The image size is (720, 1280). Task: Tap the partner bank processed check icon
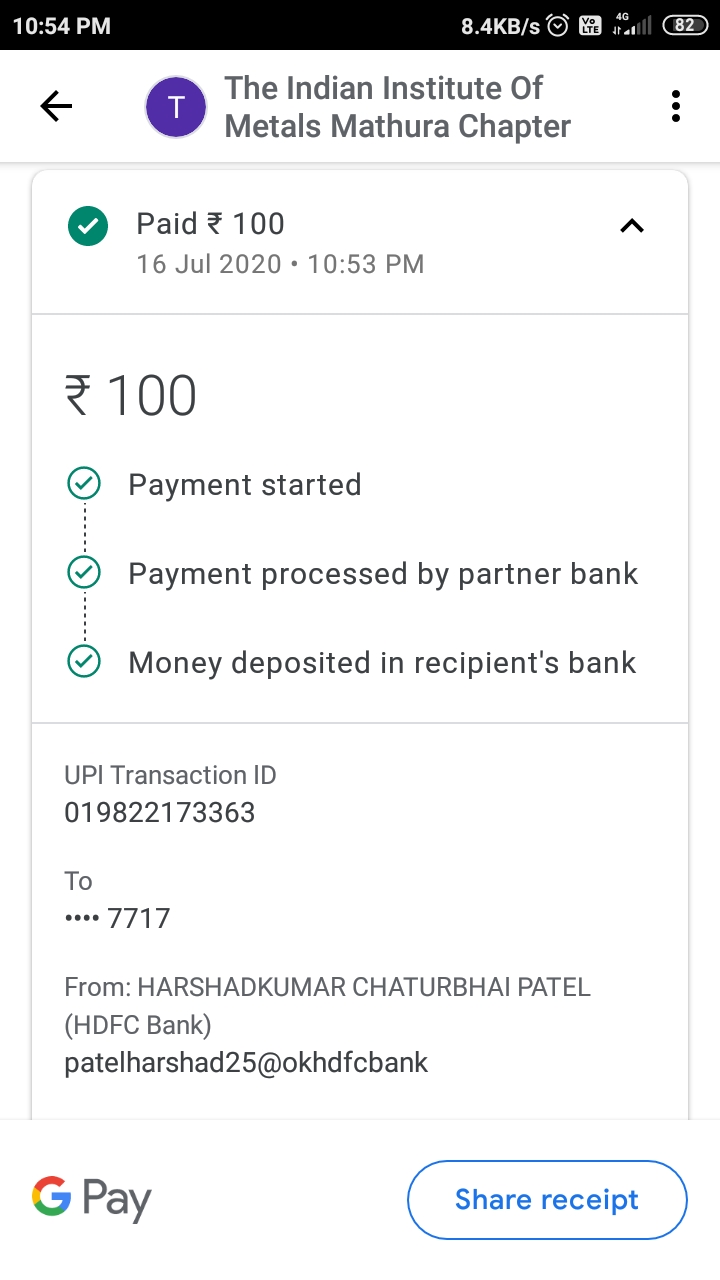coord(83,573)
